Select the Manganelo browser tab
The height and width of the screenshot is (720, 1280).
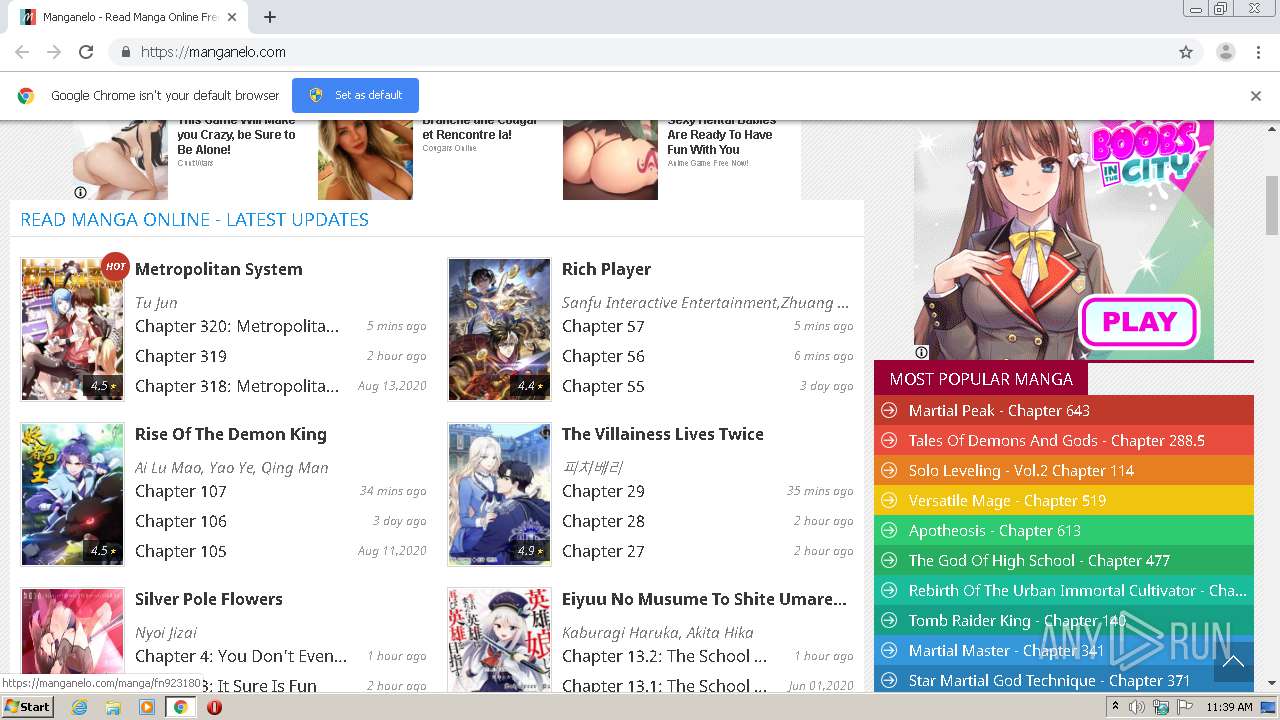pos(130,17)
